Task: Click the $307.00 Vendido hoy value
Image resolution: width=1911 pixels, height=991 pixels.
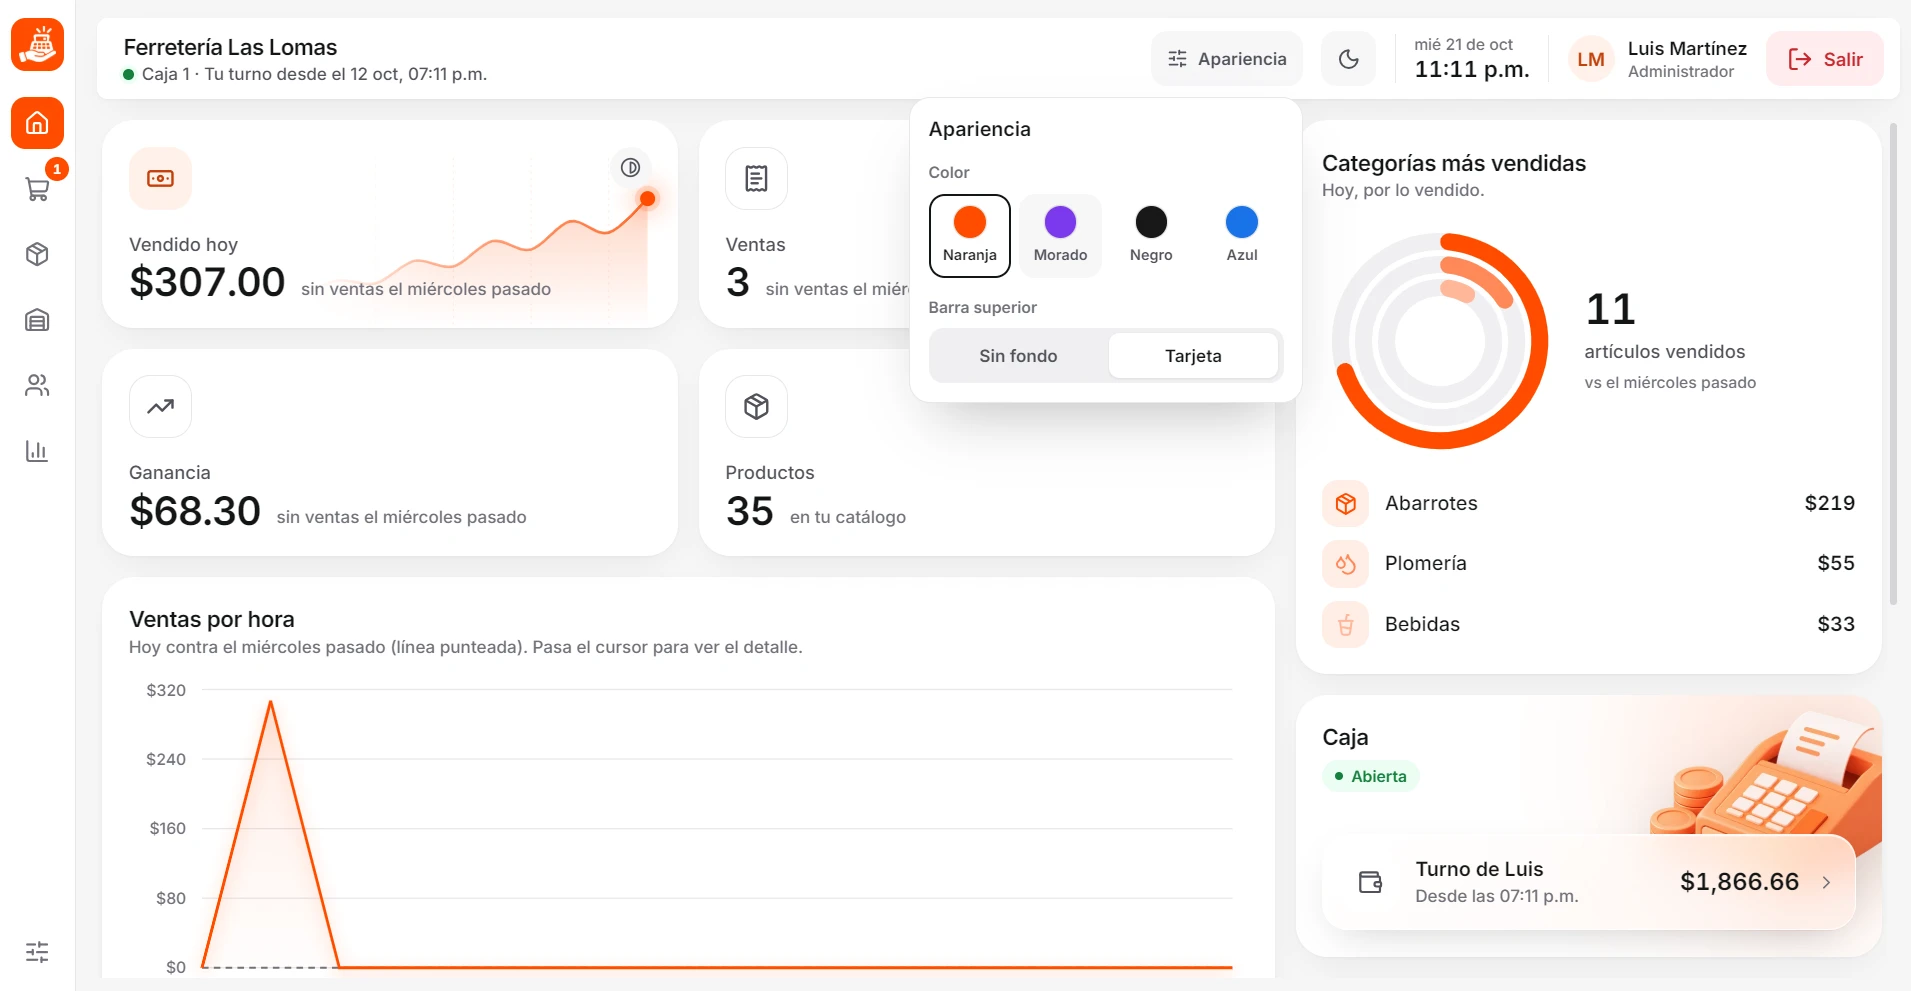Action: (207, 282)
